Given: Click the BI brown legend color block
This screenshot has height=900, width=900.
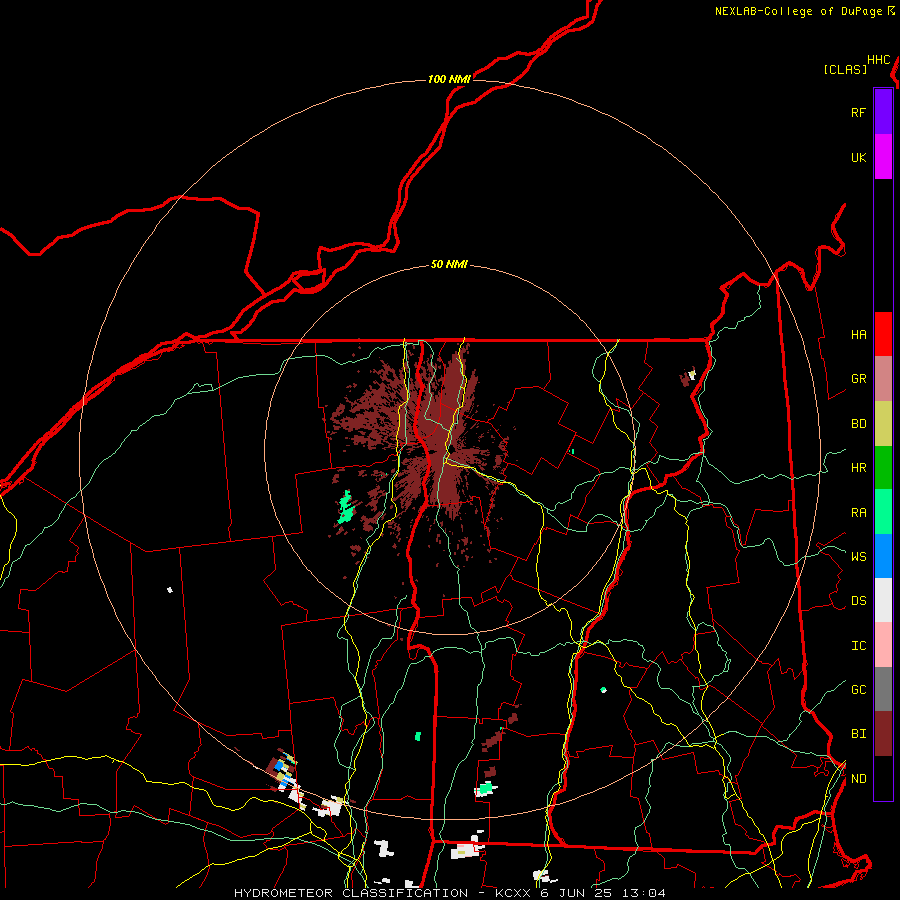Looking at the screenshot, I should click(883, 734).
